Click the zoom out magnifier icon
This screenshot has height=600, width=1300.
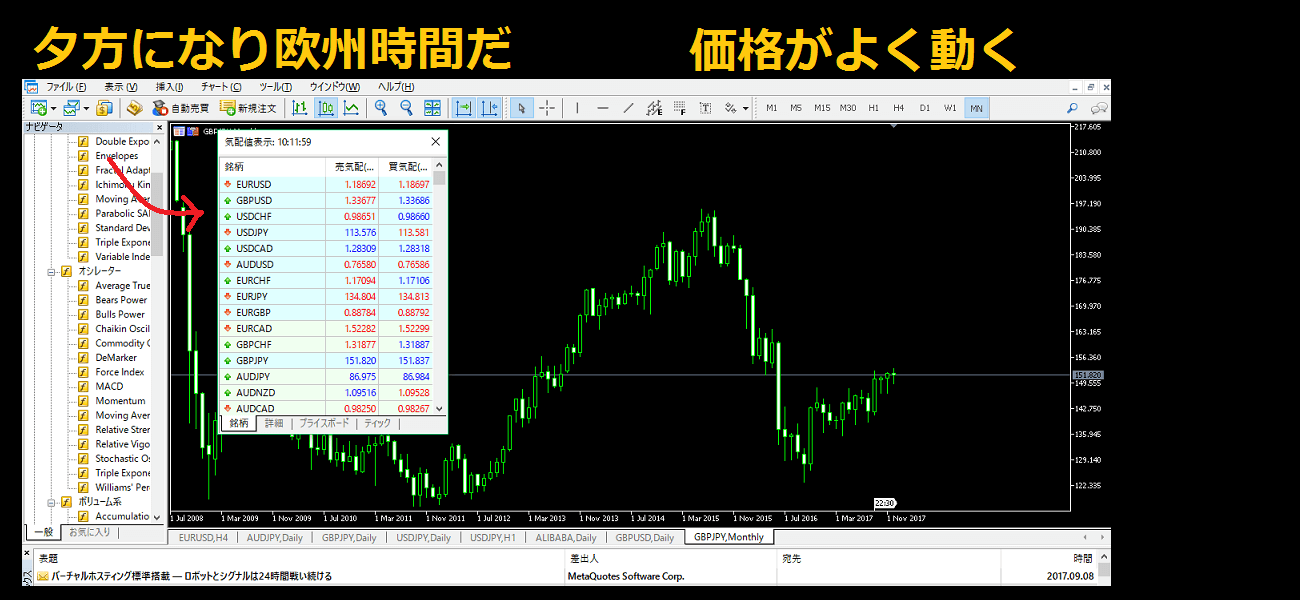[406, 108]
